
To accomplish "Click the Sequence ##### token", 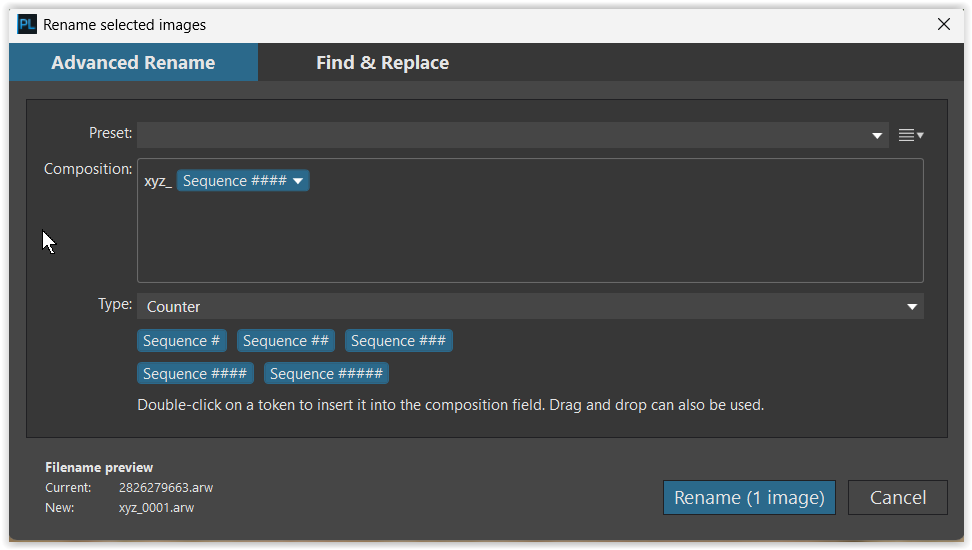I will pyautogui.click(x=326, y=374).
